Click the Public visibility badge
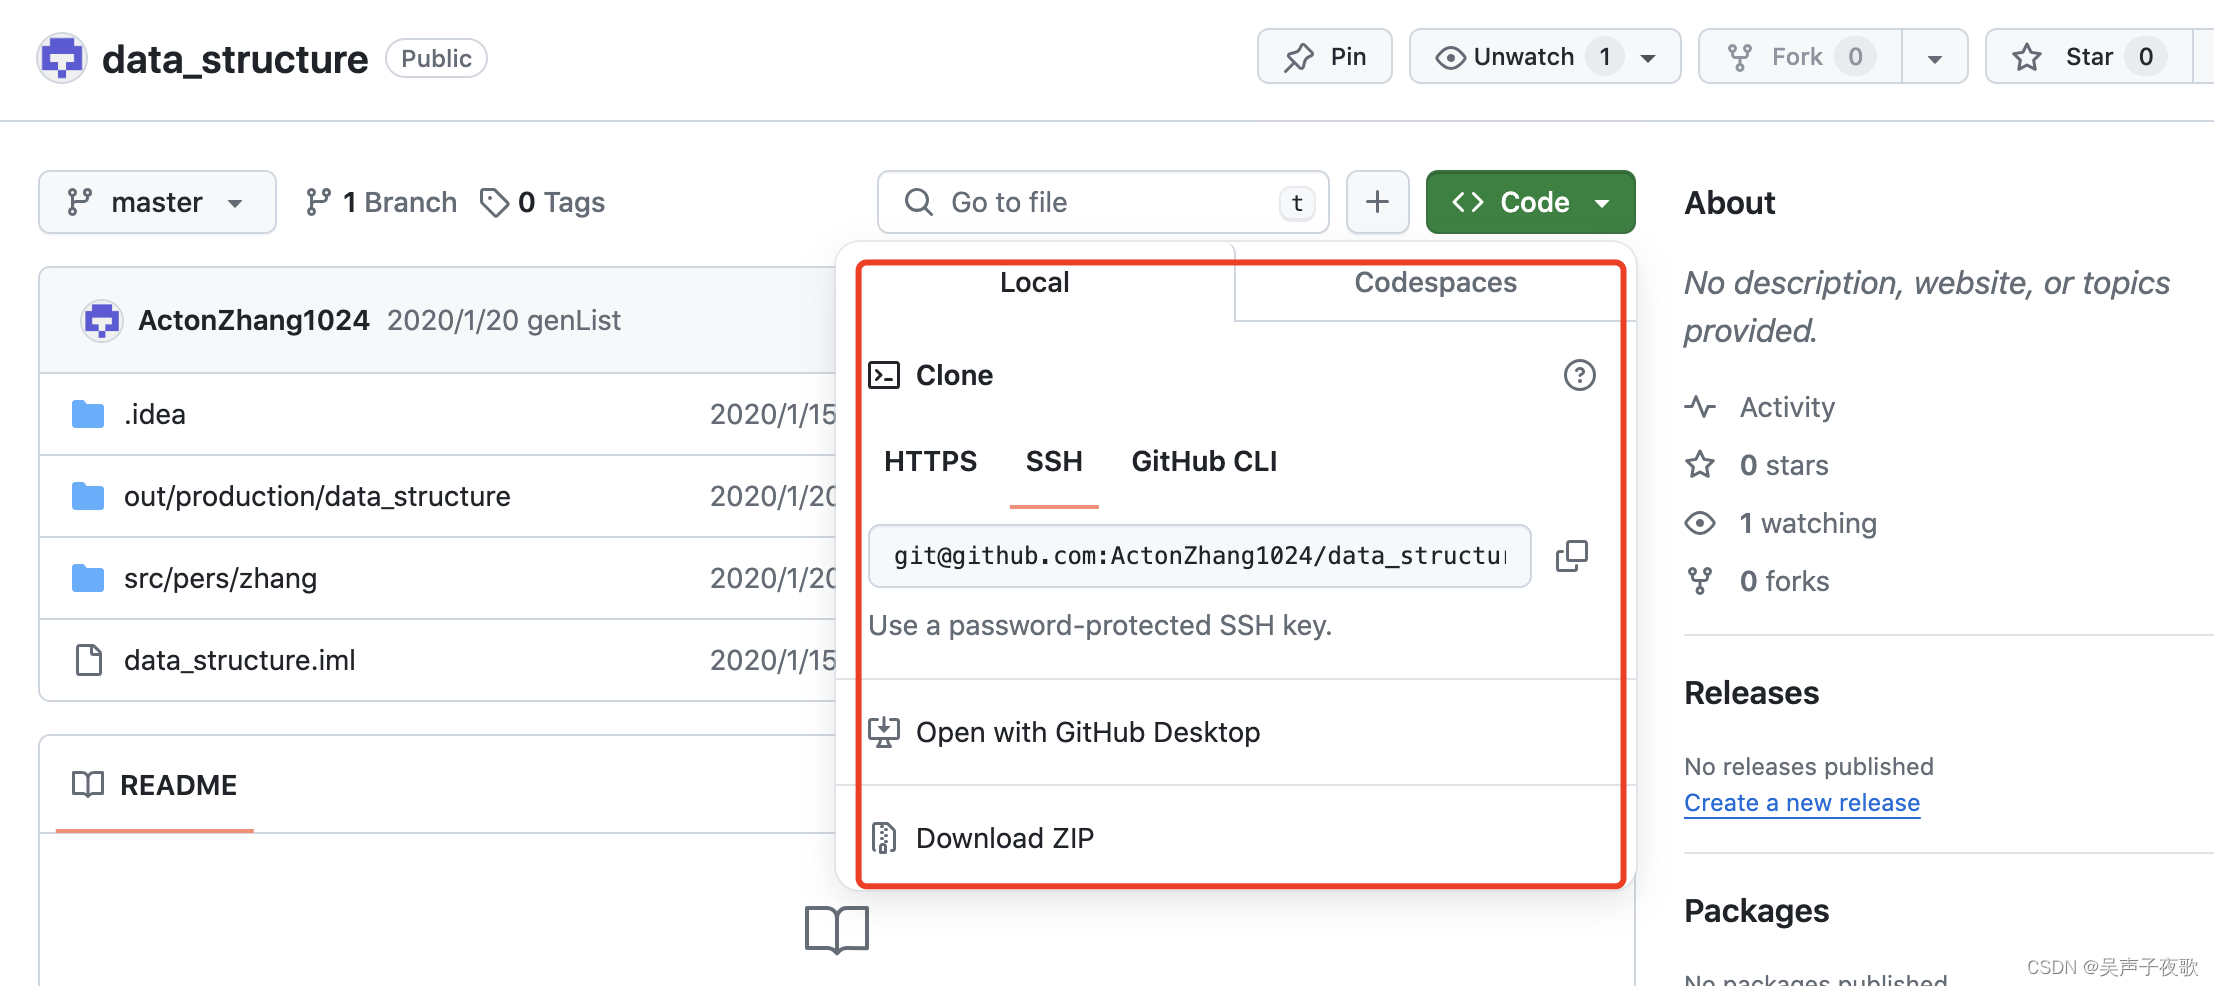Screen dimensions: 2214x986 pos(436,58)
